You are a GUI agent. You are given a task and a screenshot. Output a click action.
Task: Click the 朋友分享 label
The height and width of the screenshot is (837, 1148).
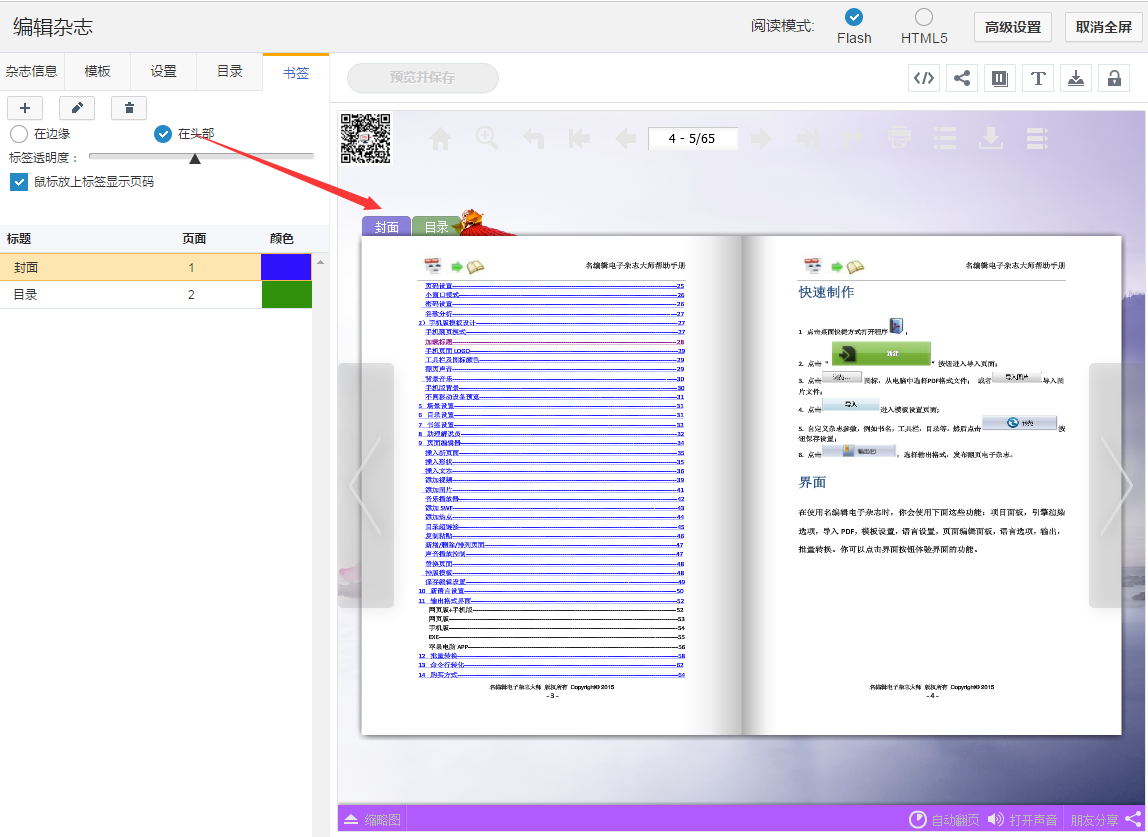[x=1095, y=819]
